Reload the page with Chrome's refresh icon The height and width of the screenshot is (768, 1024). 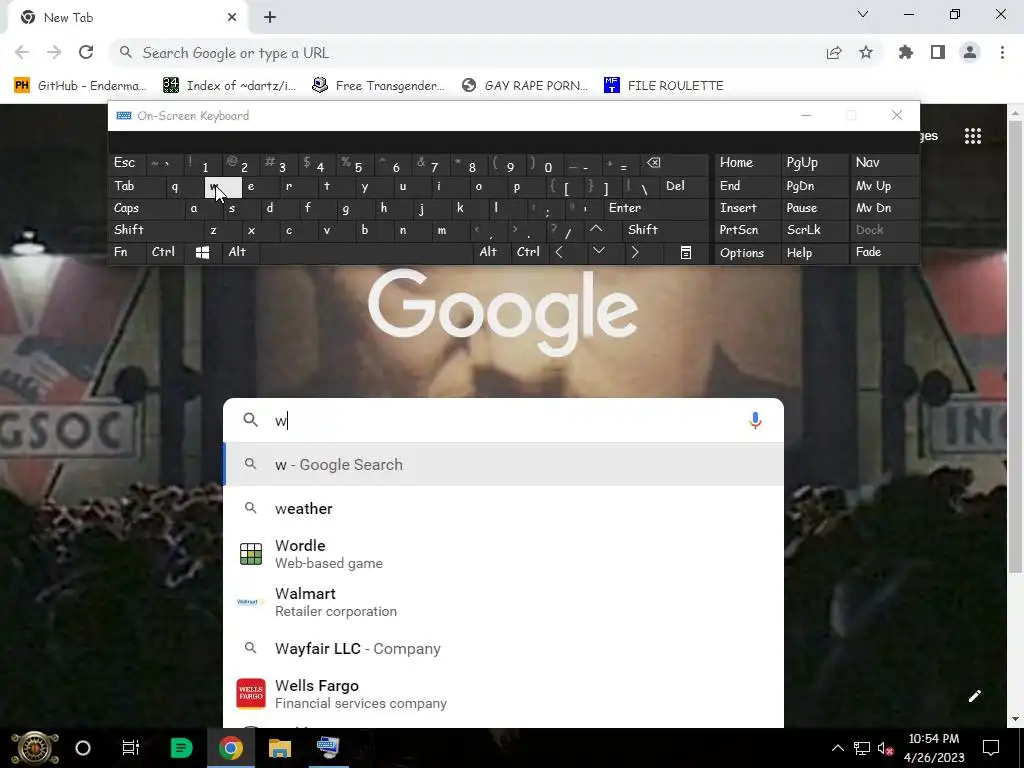(86, 52)
